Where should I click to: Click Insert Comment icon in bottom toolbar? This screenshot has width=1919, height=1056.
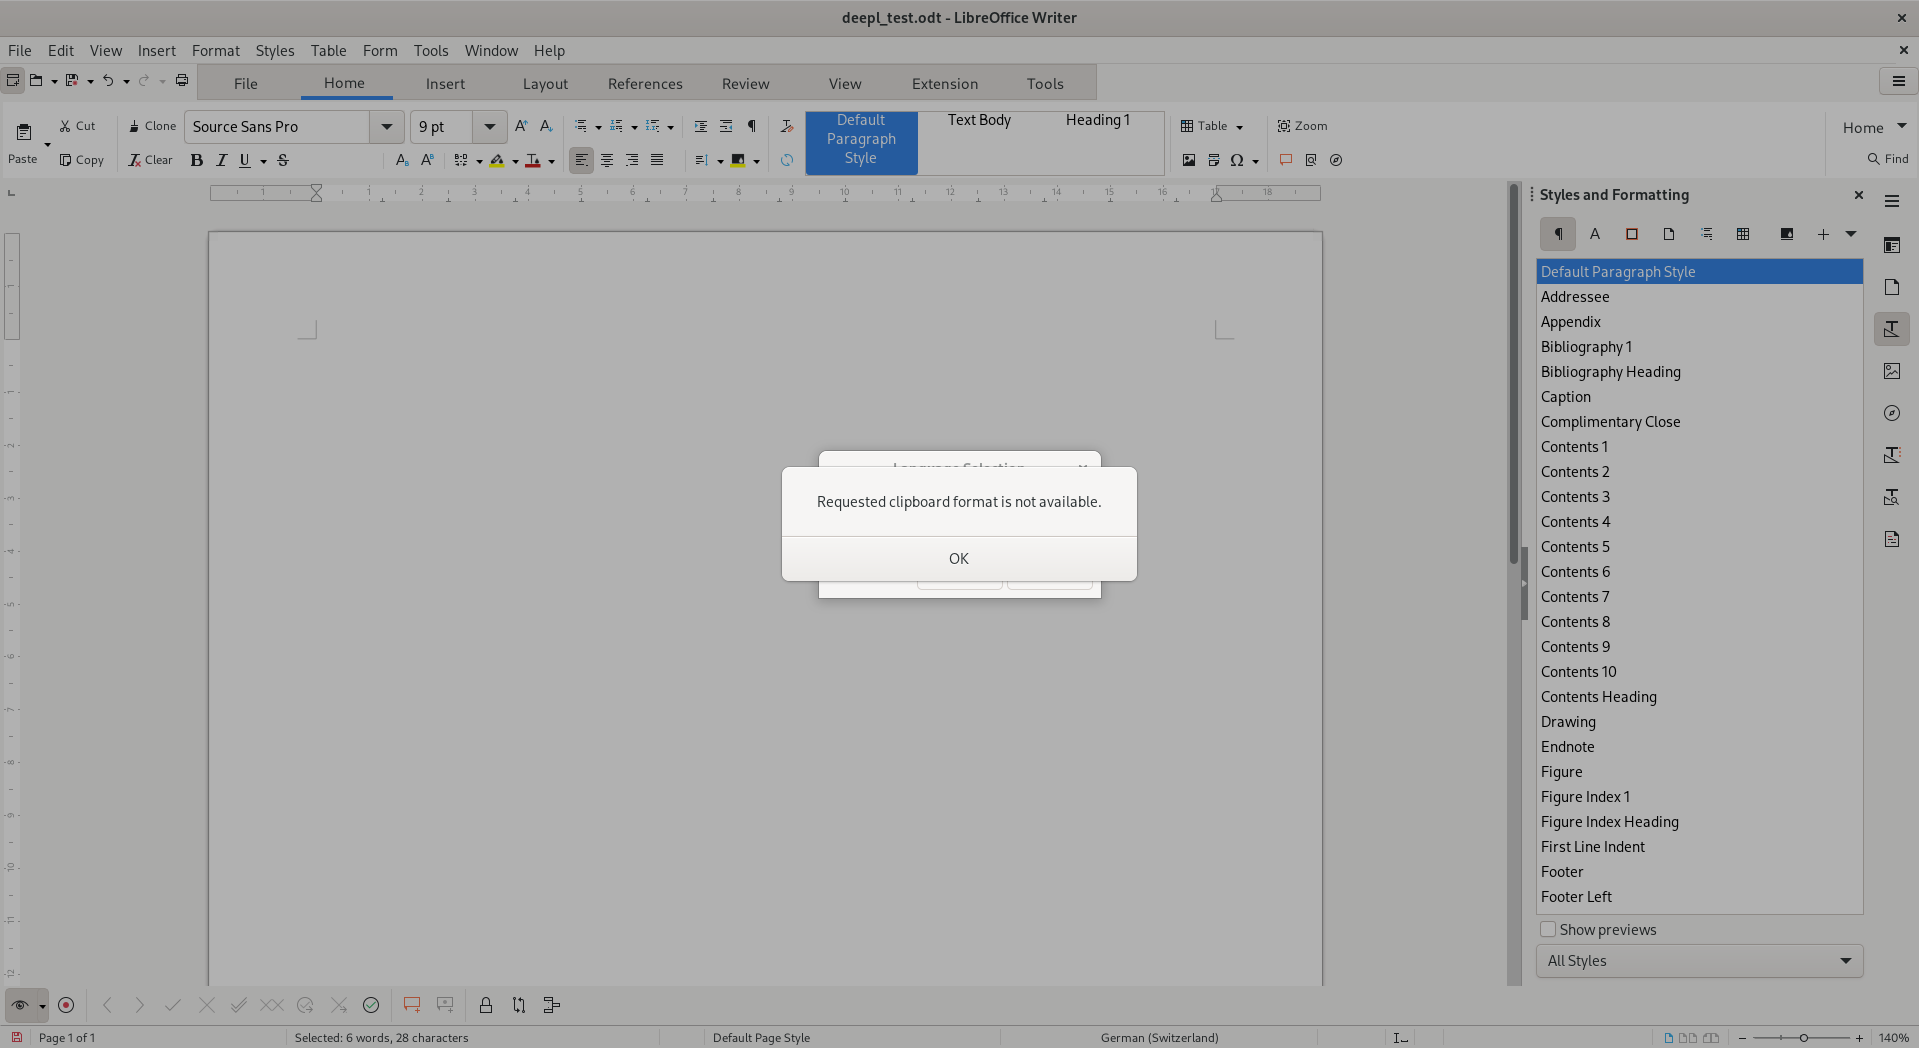(411, 1005)
